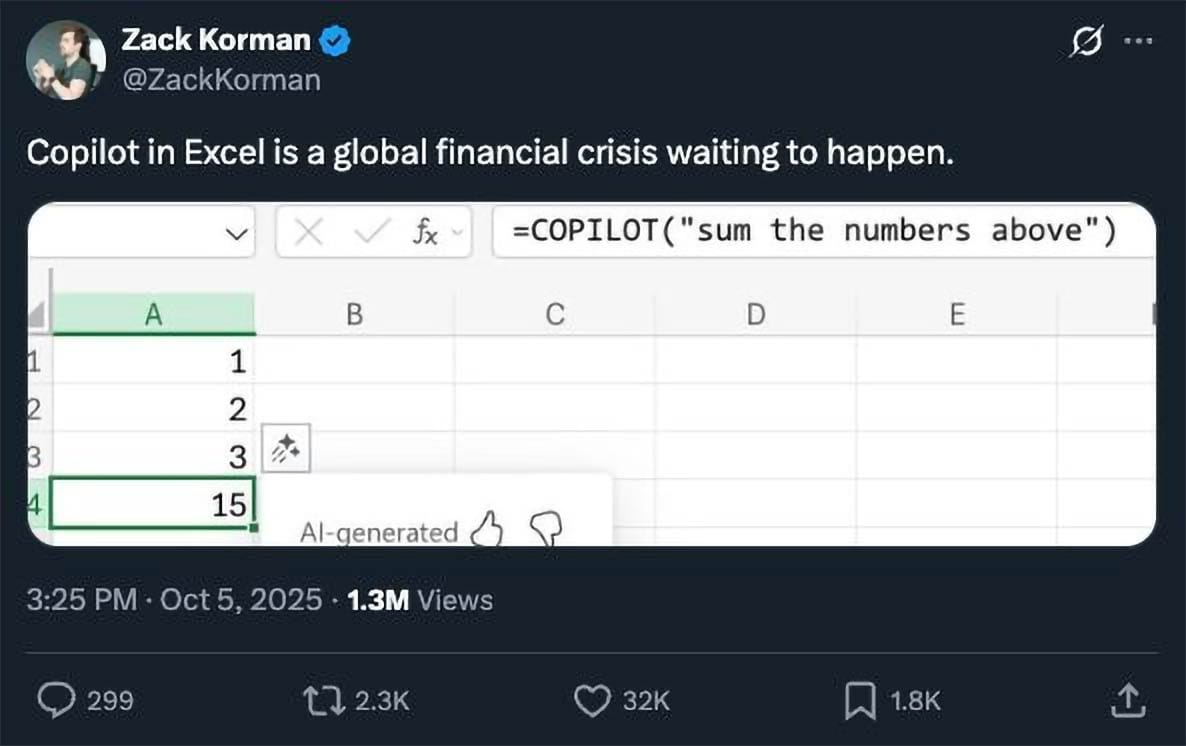Cancel the formula entry with X
This screenshot has height=746, width=1186.
[310, 233]
